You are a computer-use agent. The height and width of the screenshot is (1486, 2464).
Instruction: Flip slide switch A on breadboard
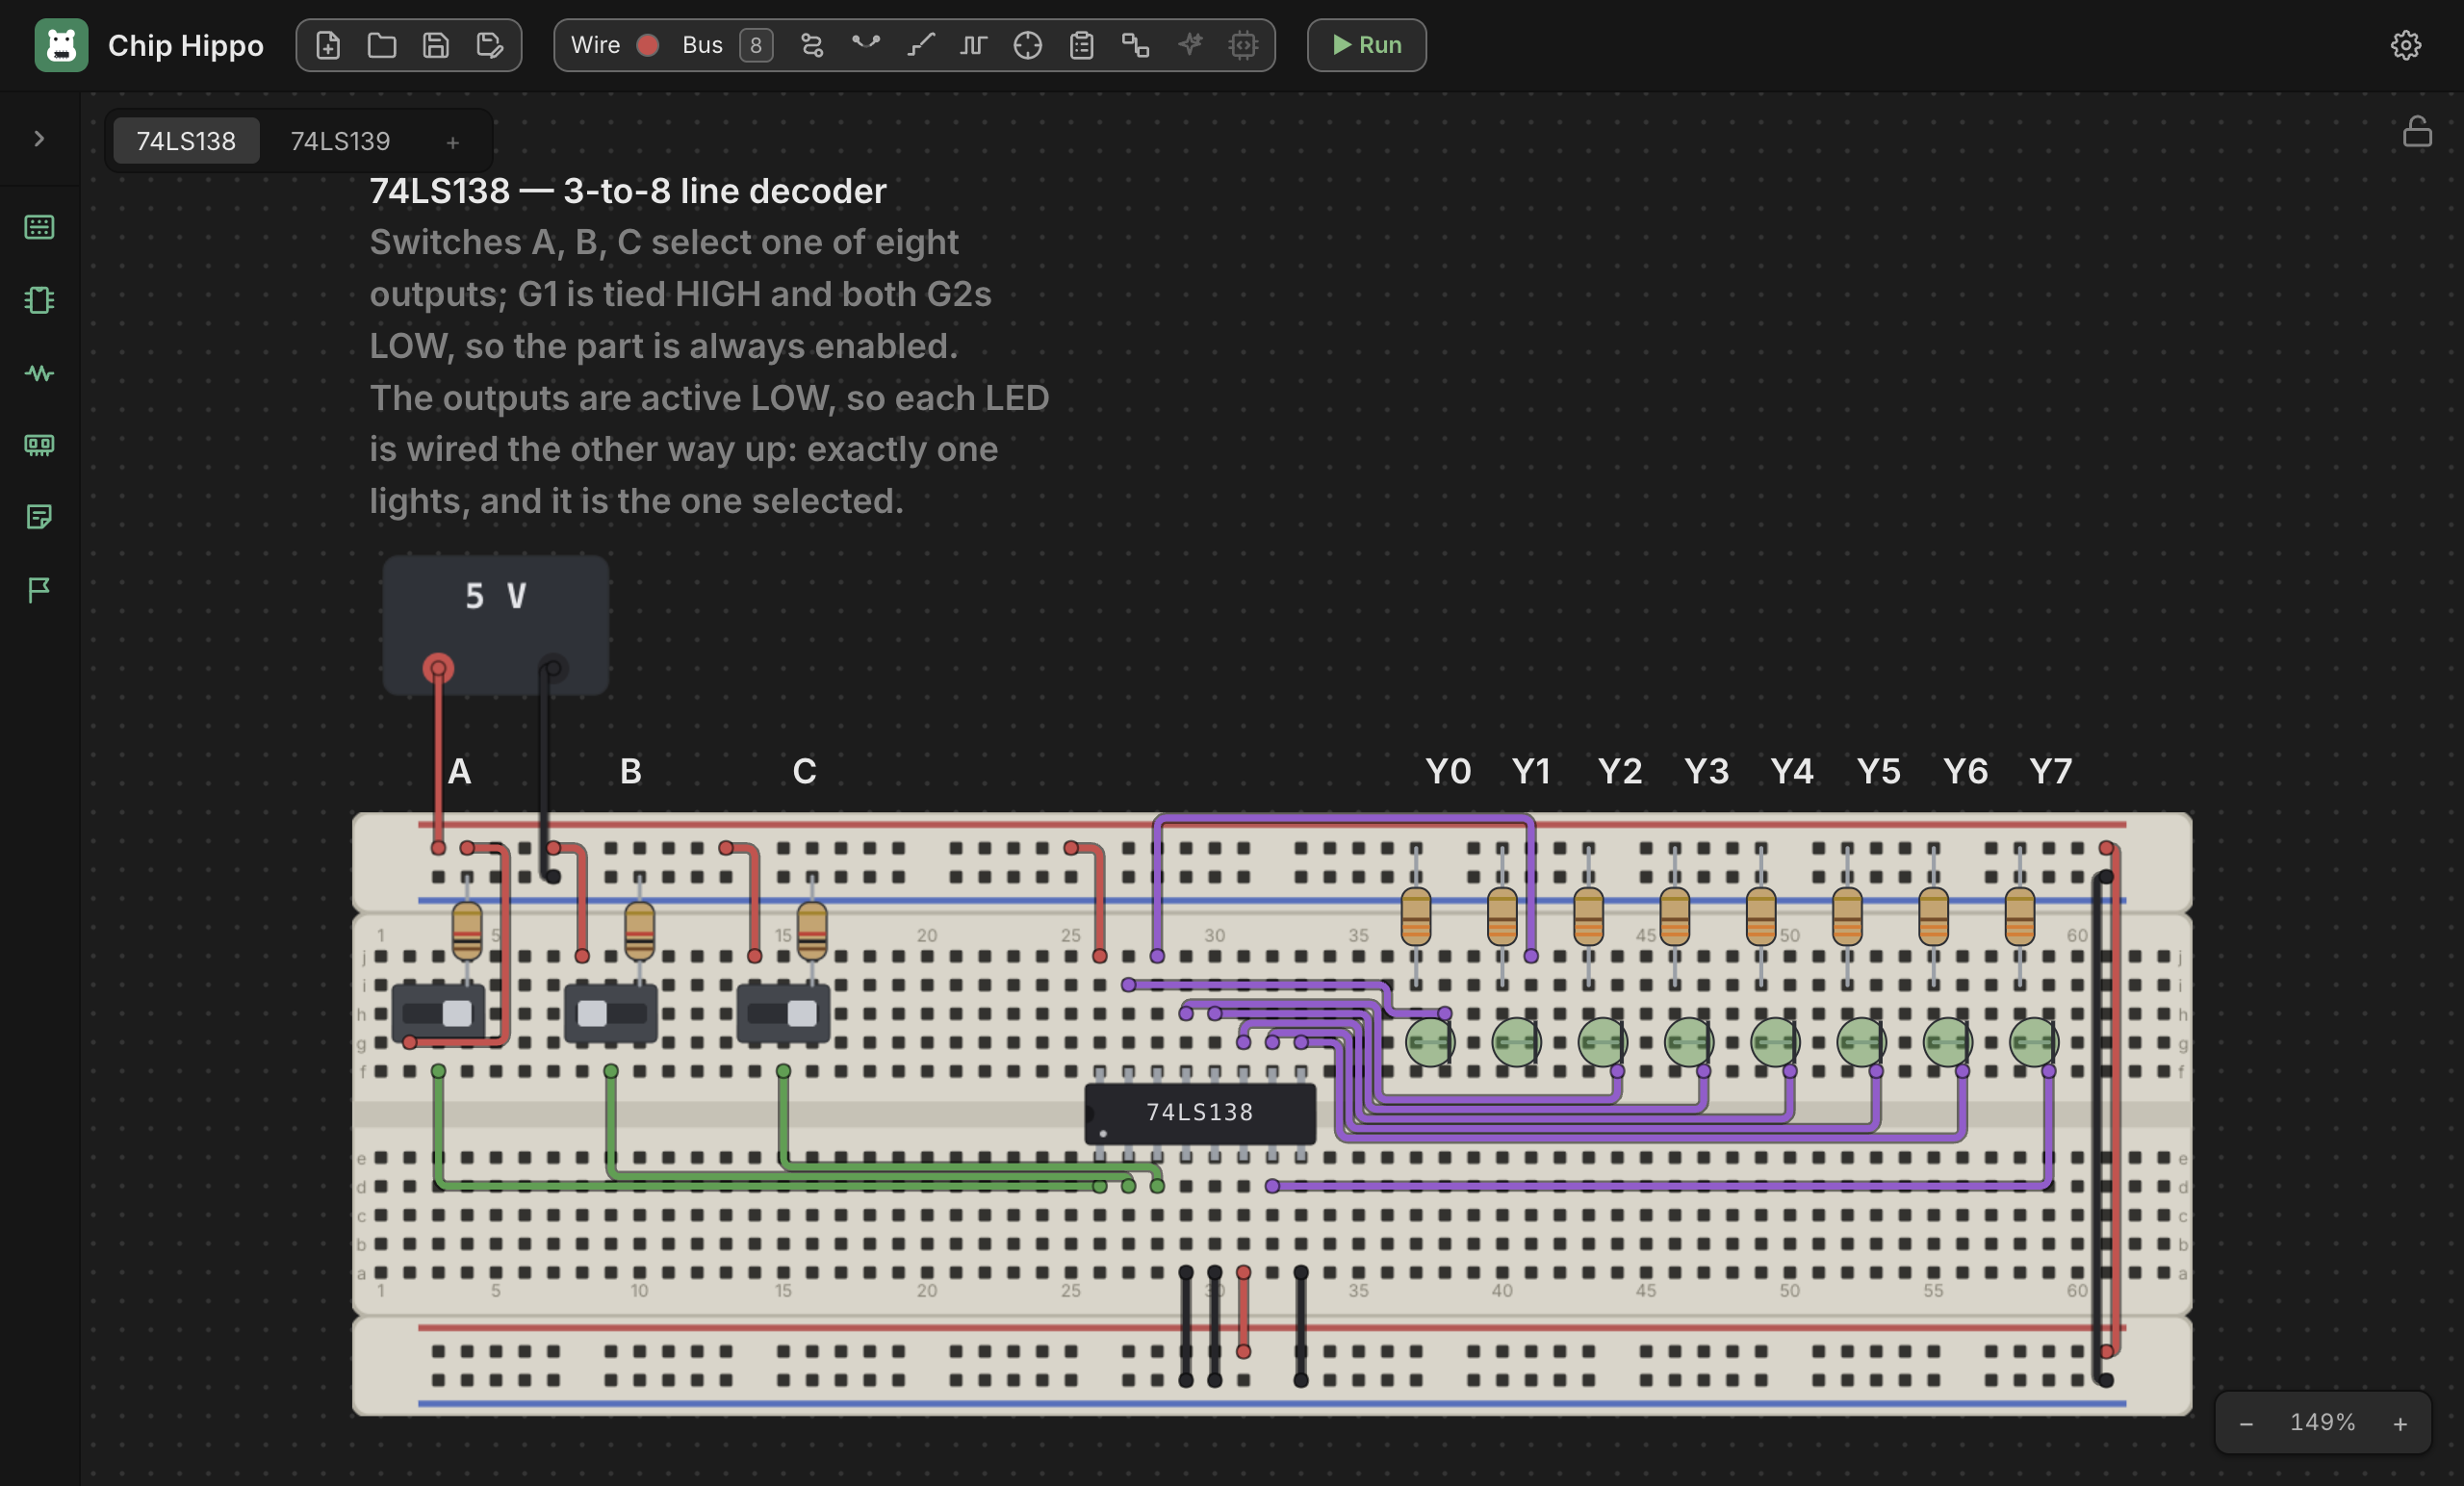click(x=438, y=1013)
